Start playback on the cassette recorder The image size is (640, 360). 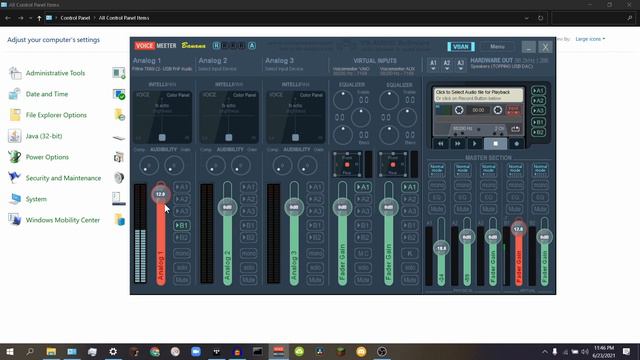click(474, 144)
